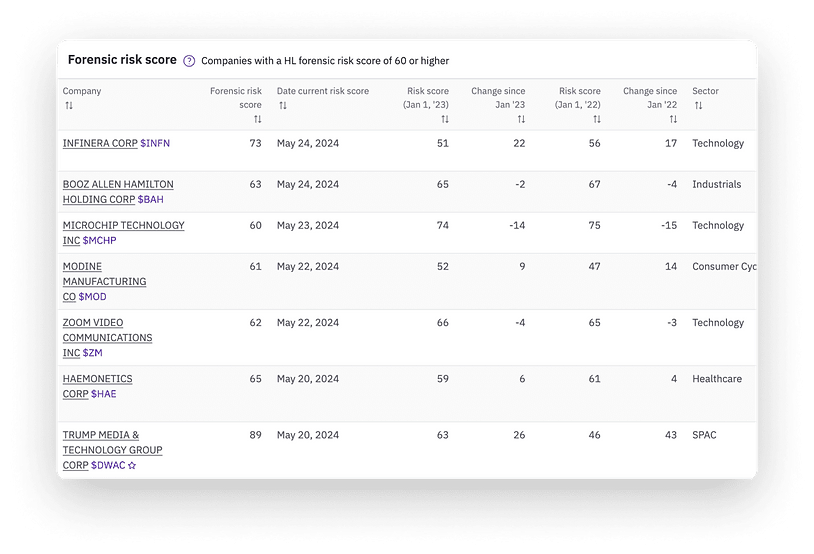The width and height of the screenshot is (814, 554).
Task: Sort by Risk score Jan 1 '22 arrows
Action: [597, 120]
